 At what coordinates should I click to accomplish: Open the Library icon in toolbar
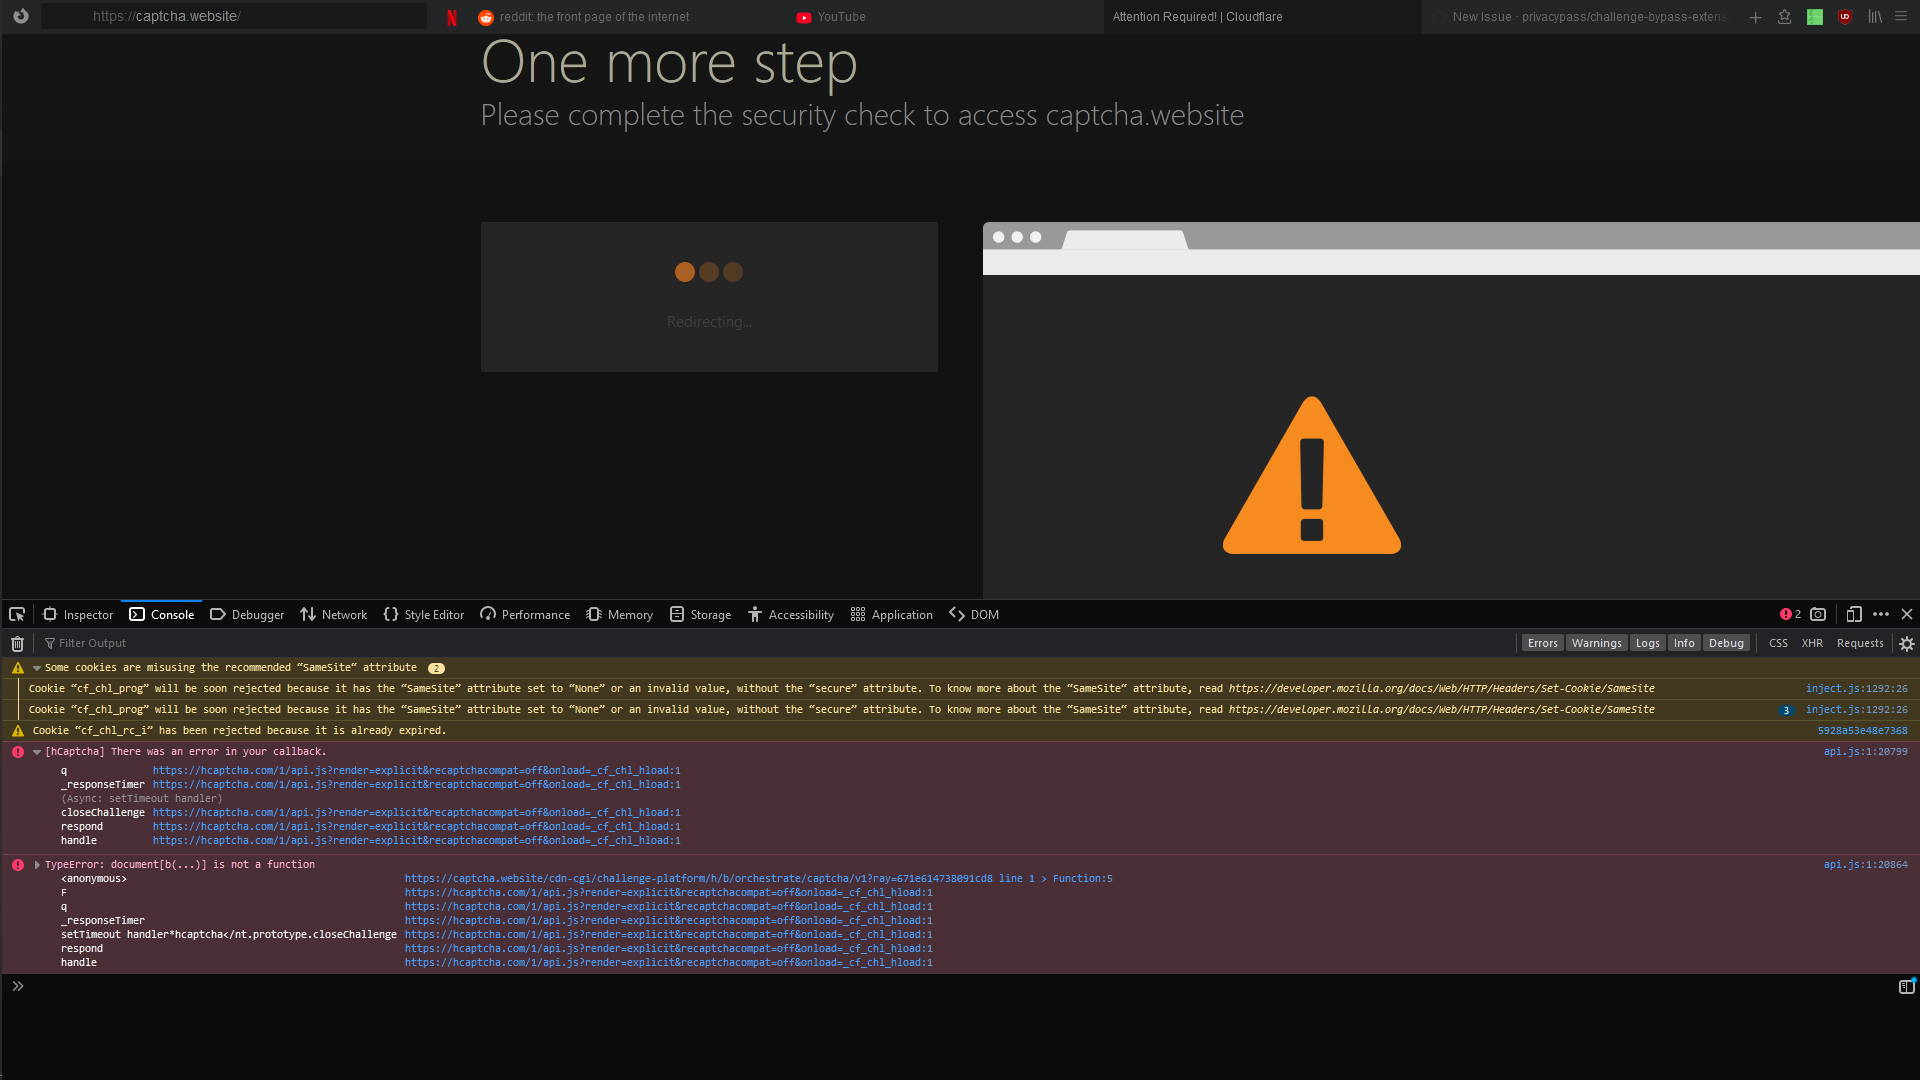point(1875,17)
